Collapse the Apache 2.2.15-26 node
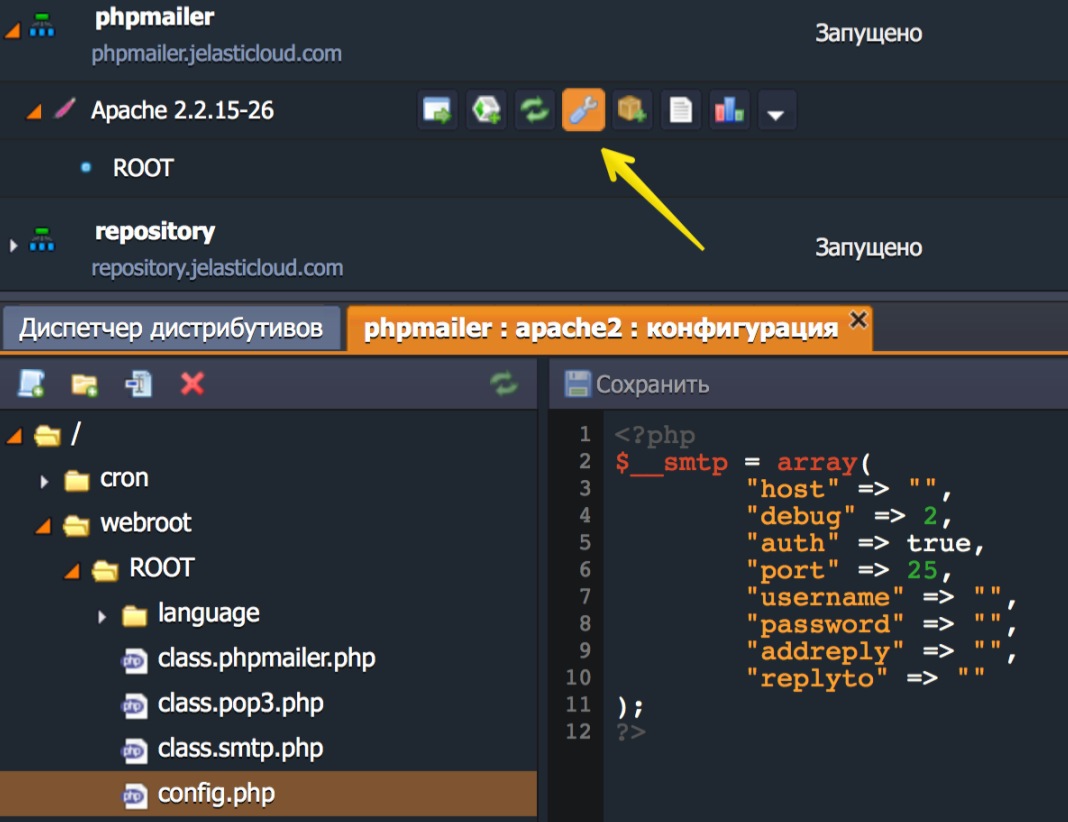This screenshot has height=822, width=1068. tap(33, 110)
